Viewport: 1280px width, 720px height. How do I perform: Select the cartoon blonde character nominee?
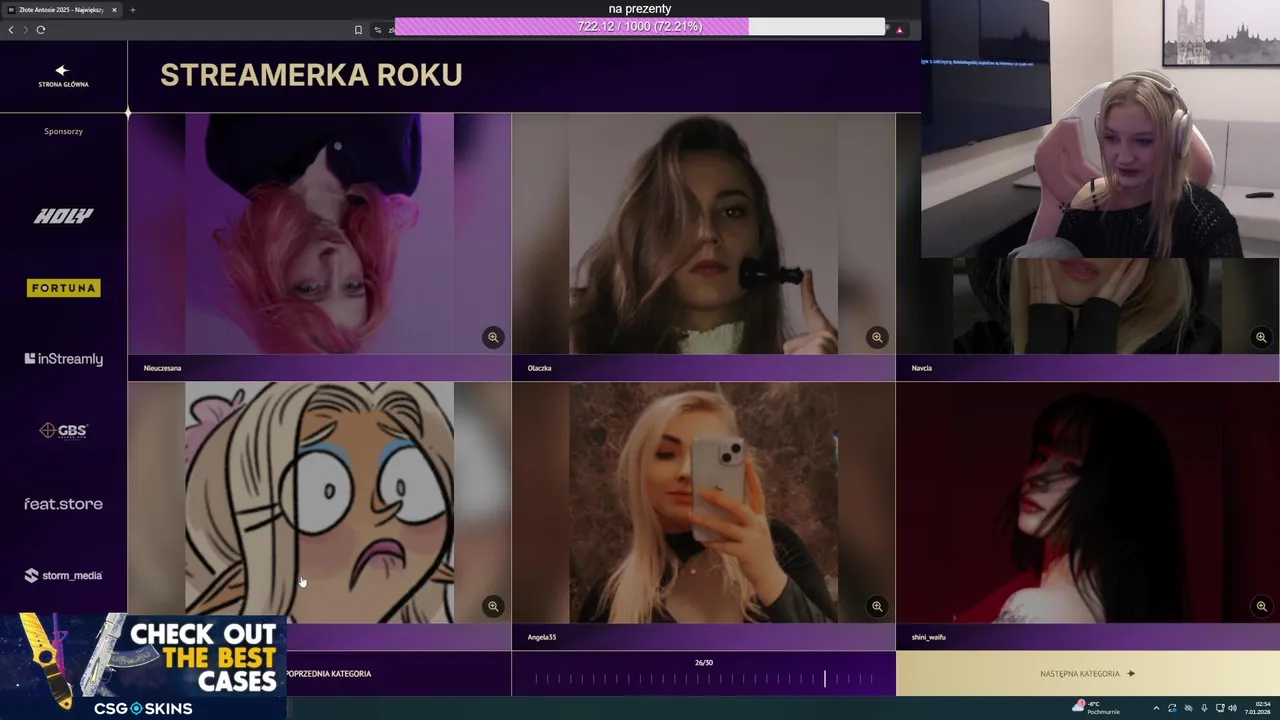pos(319,502)
